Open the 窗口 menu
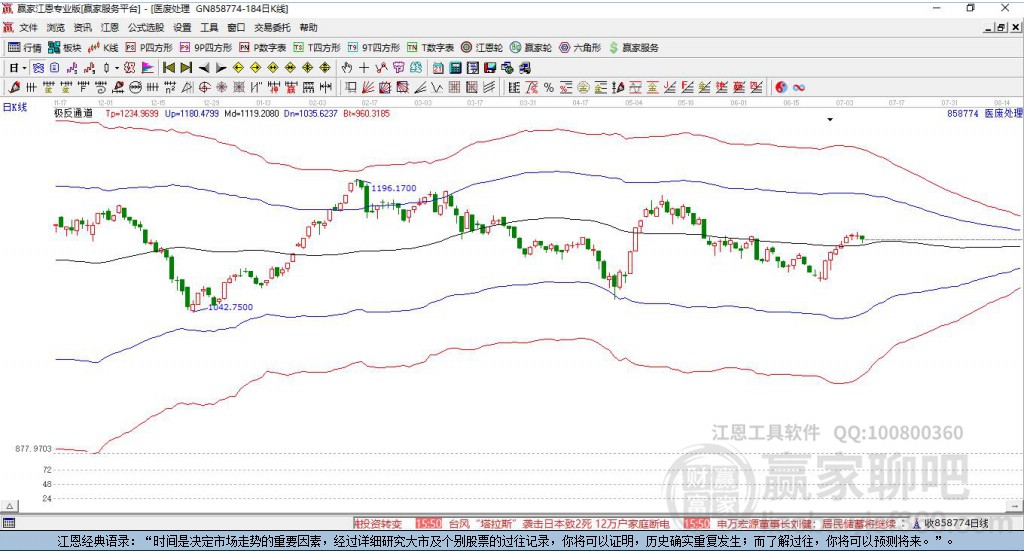 pyautogui.click(x=236, y=27)
